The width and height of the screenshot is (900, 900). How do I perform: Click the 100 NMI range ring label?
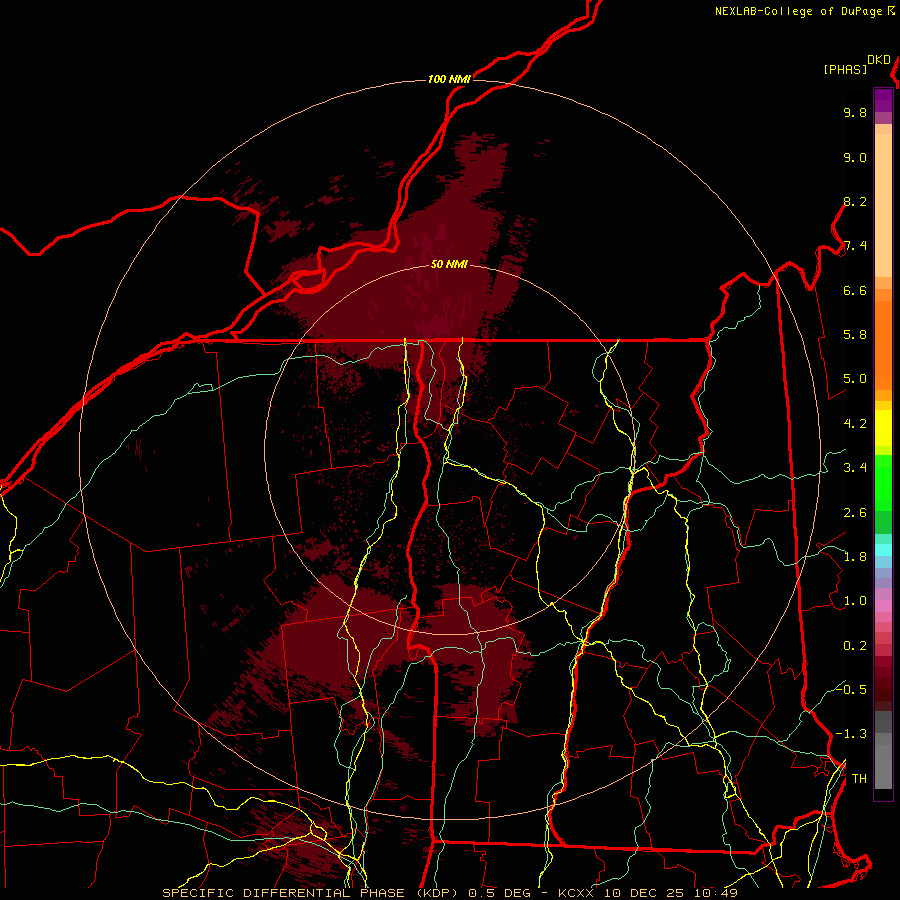[449, 79]
